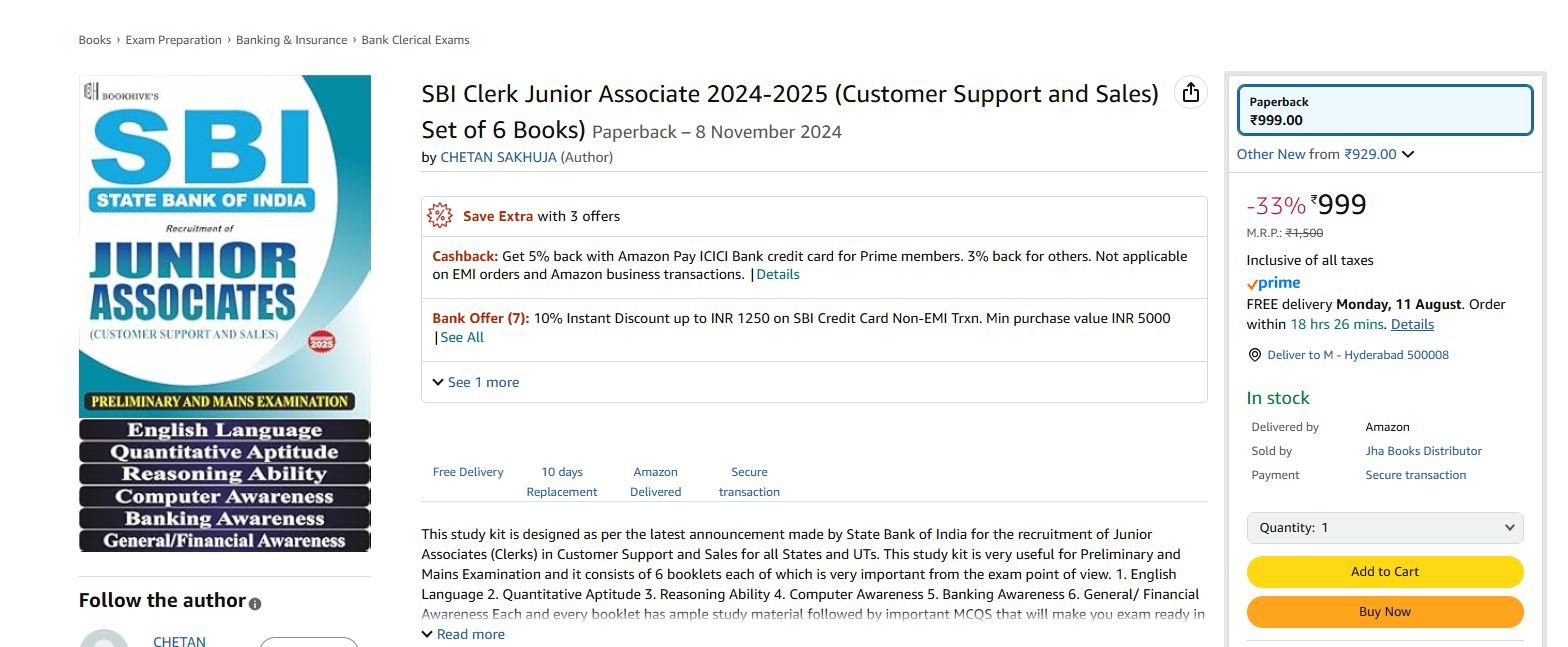The width and height of the screenshot is (1568, 647).
Task: Open CHETAN SAKHUJA author link
Action: (498, 157)
